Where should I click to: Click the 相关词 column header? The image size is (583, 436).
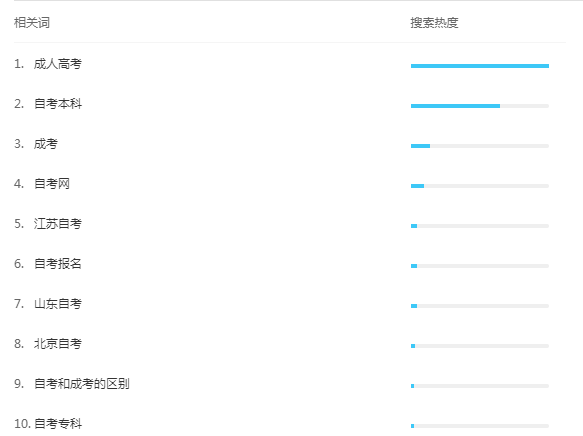tap(32, 23)
